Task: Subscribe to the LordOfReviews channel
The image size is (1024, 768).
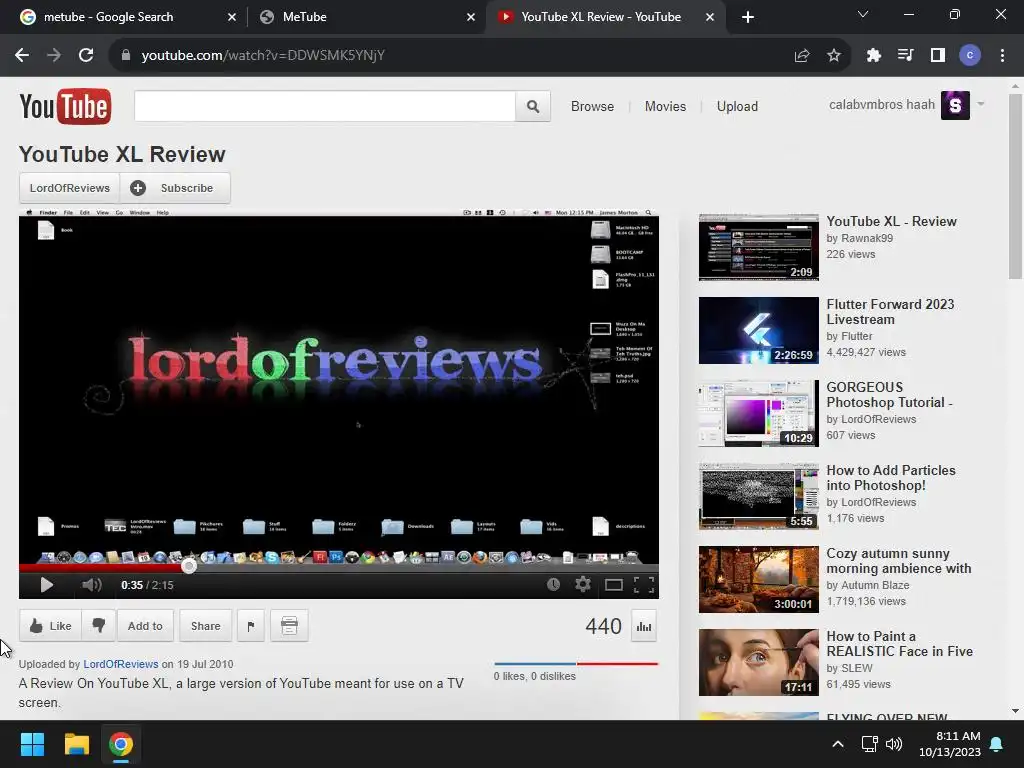Action: [x=175, y=188]
